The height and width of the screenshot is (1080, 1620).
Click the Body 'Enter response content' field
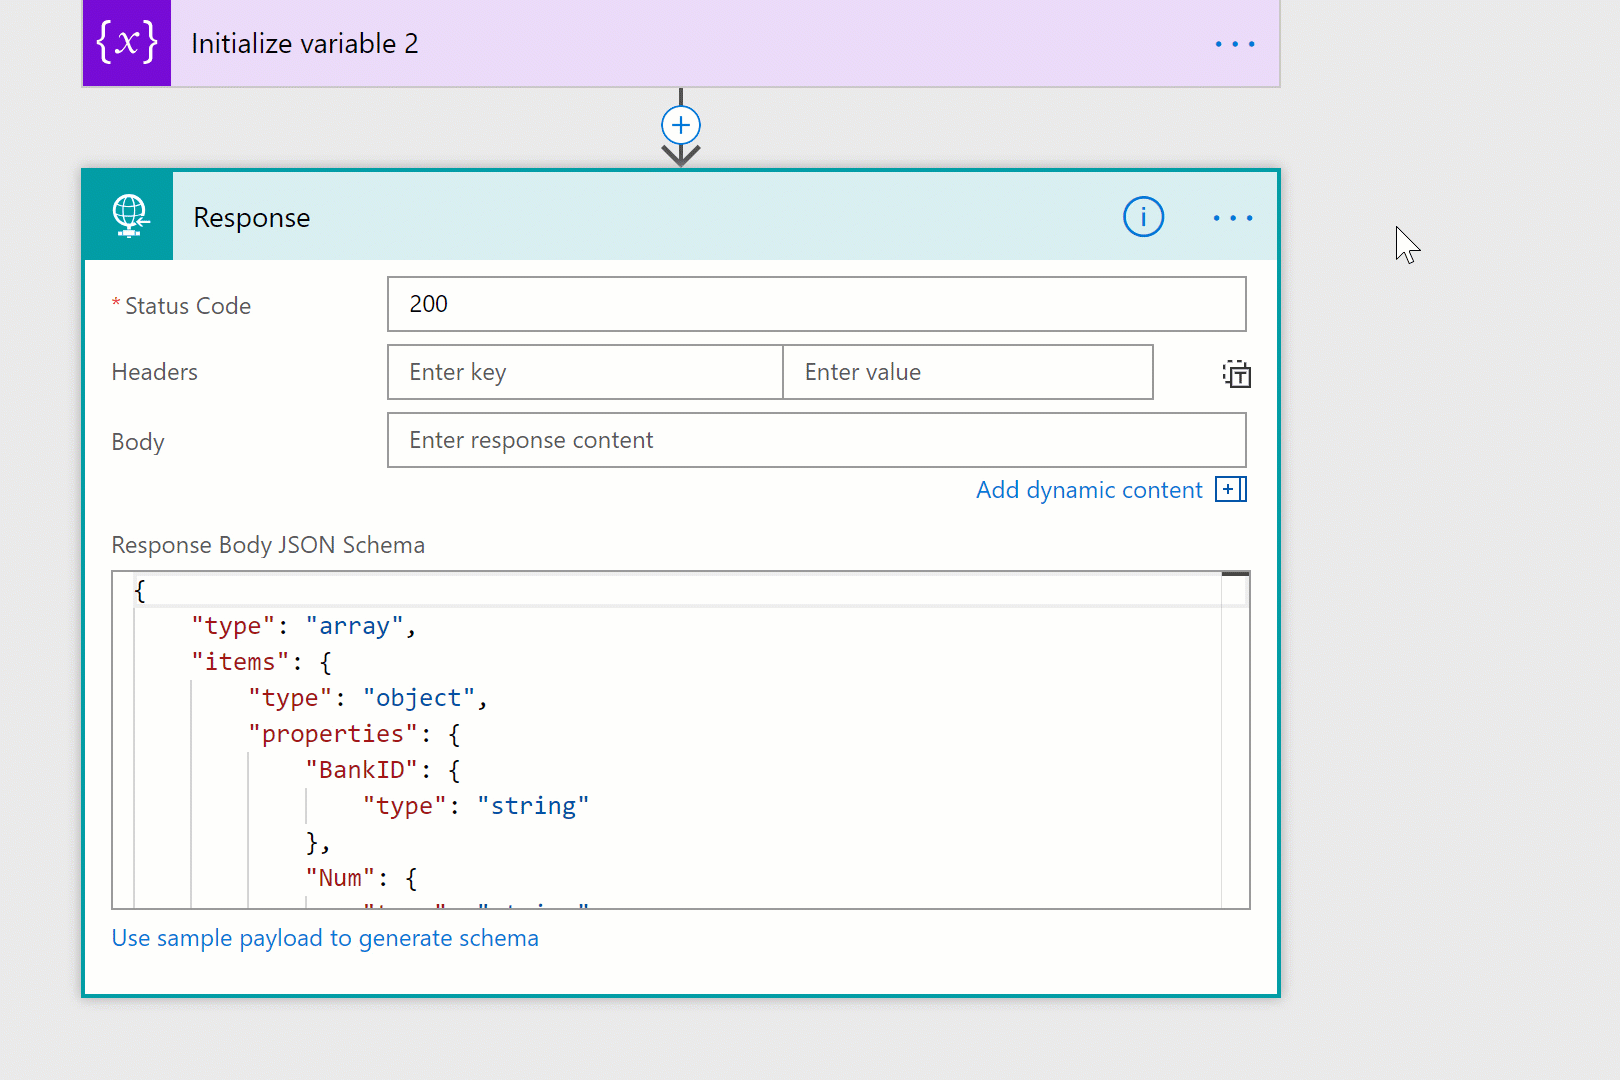click(816, 440)
